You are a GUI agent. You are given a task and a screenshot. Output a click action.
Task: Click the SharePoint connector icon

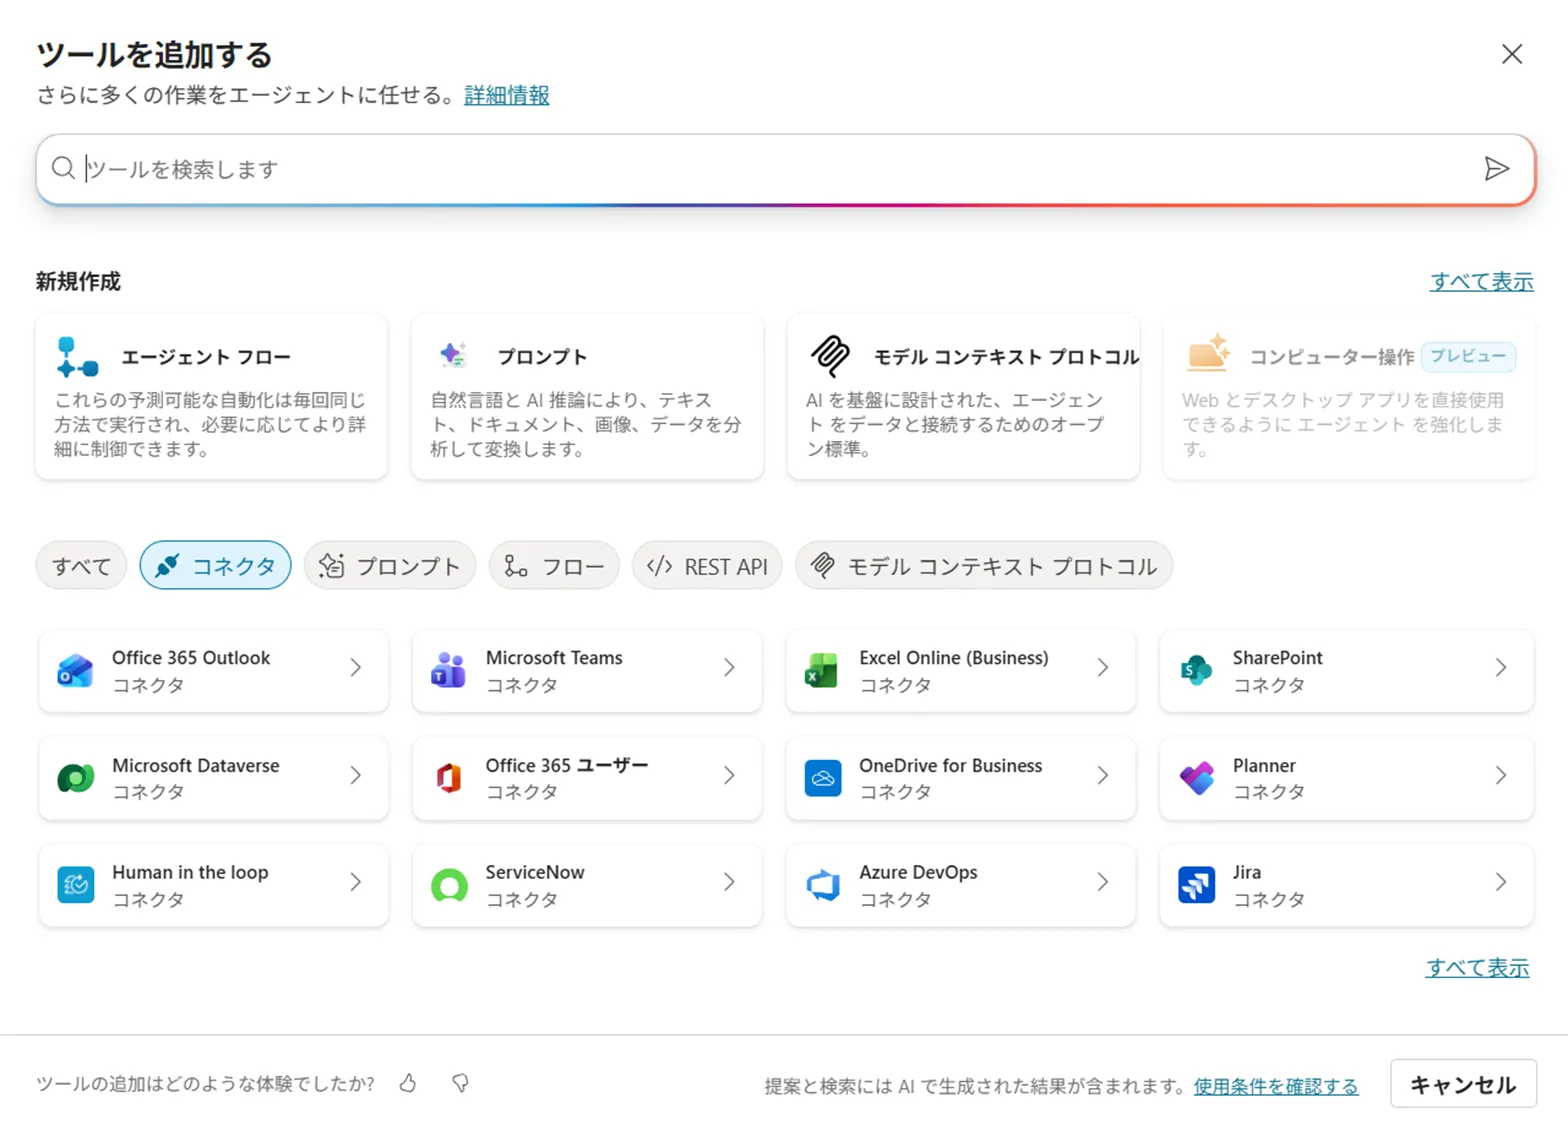pyautogui.click(x=1196, y=670)
